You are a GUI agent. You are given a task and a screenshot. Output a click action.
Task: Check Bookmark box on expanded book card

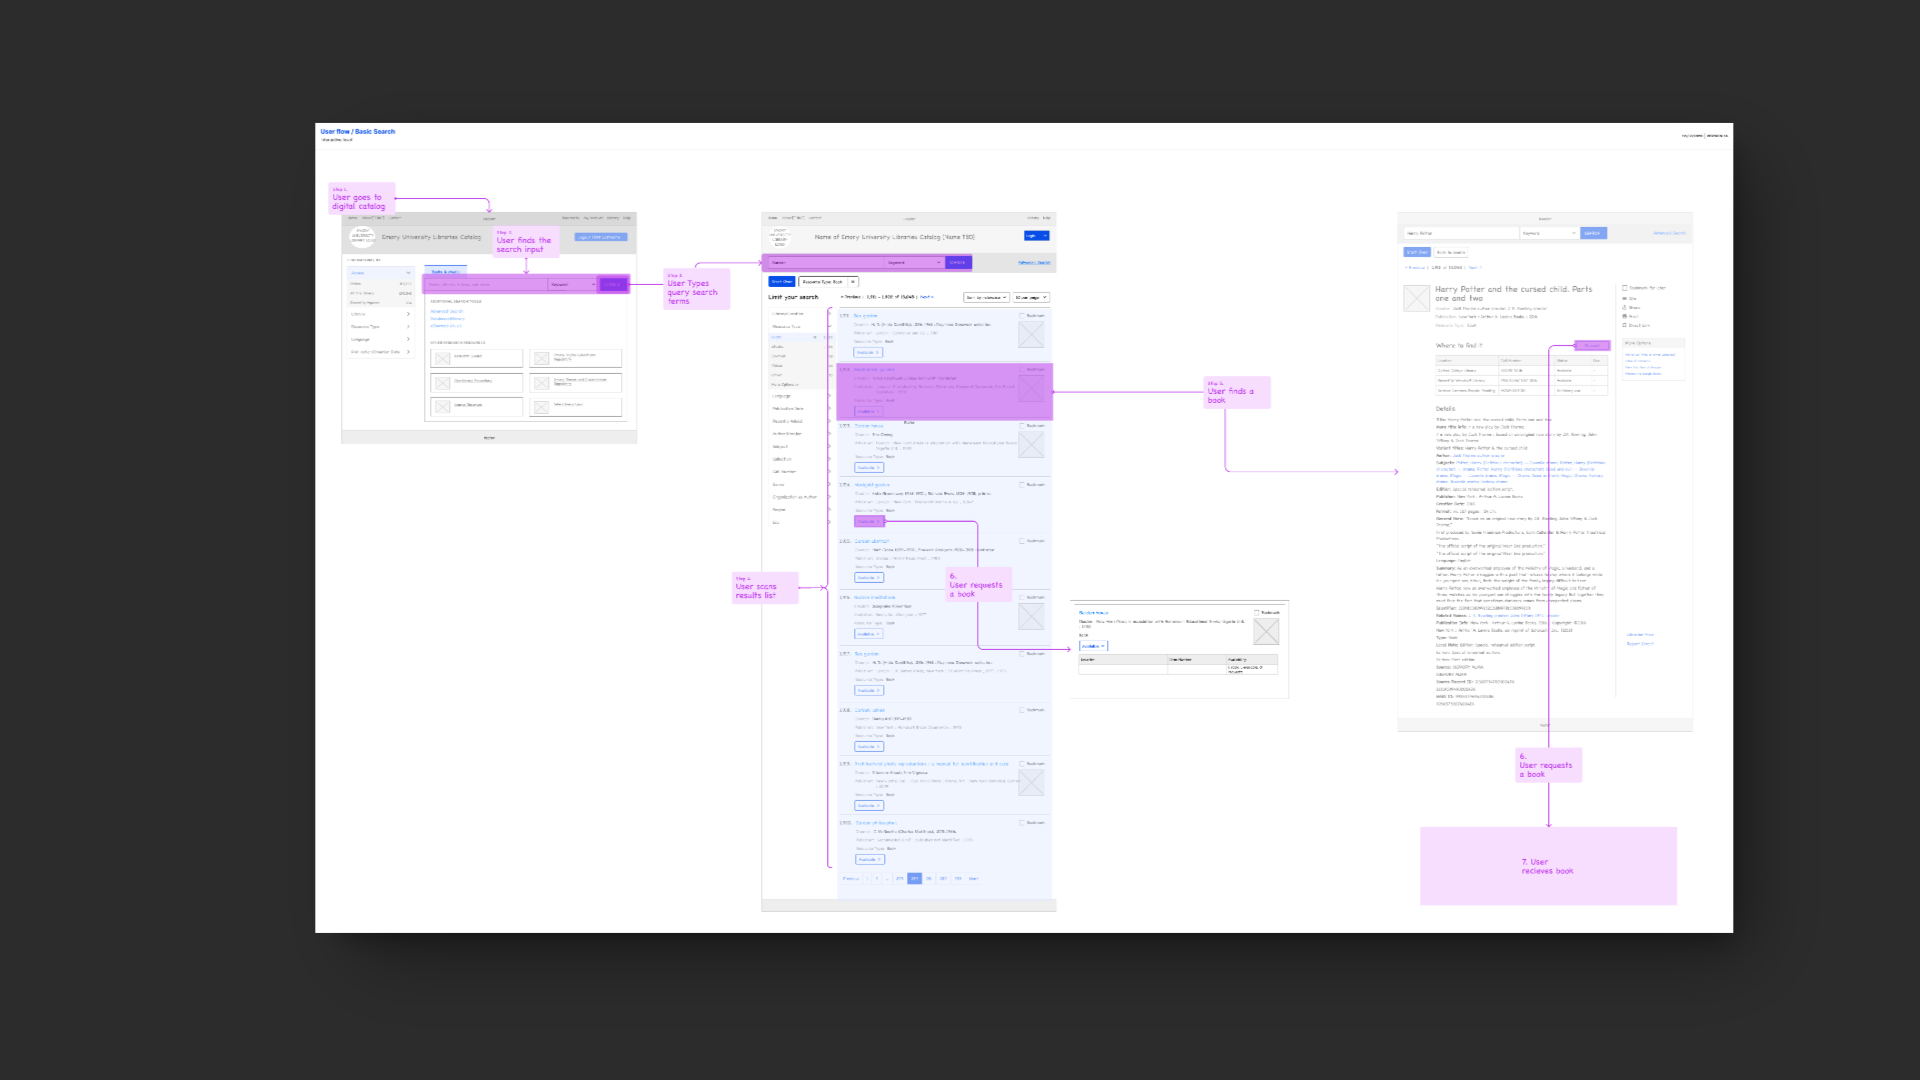click(x=1257, y=613)
